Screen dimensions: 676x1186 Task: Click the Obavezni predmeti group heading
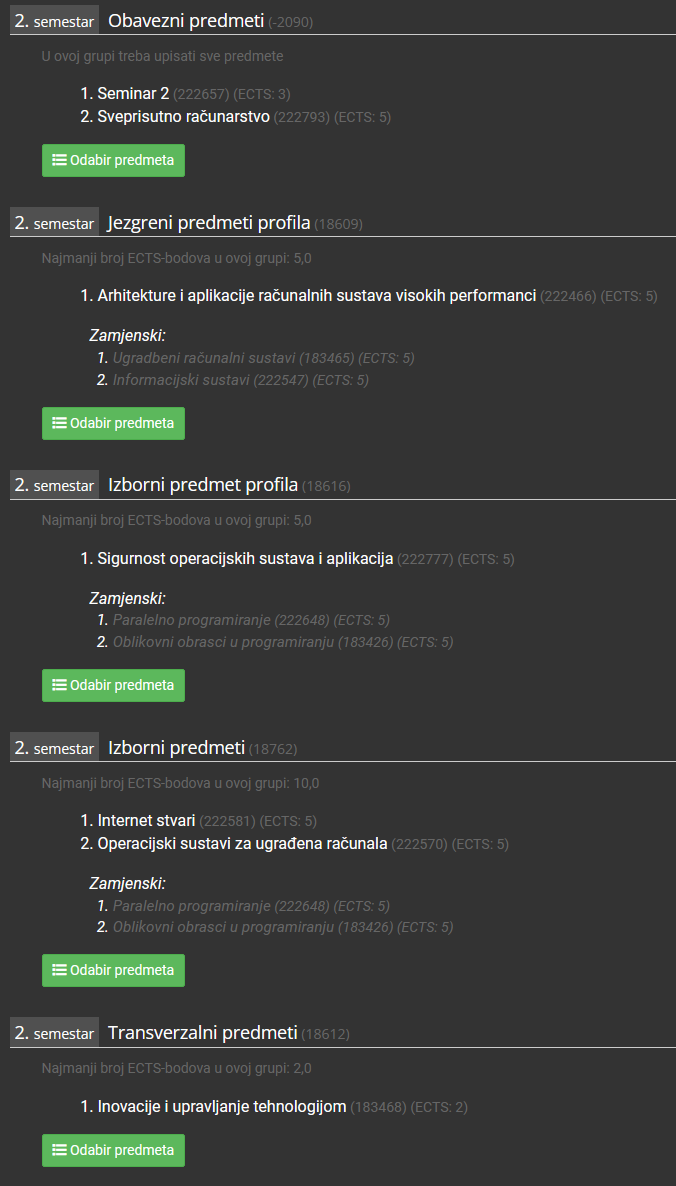(x=186, y=21)
